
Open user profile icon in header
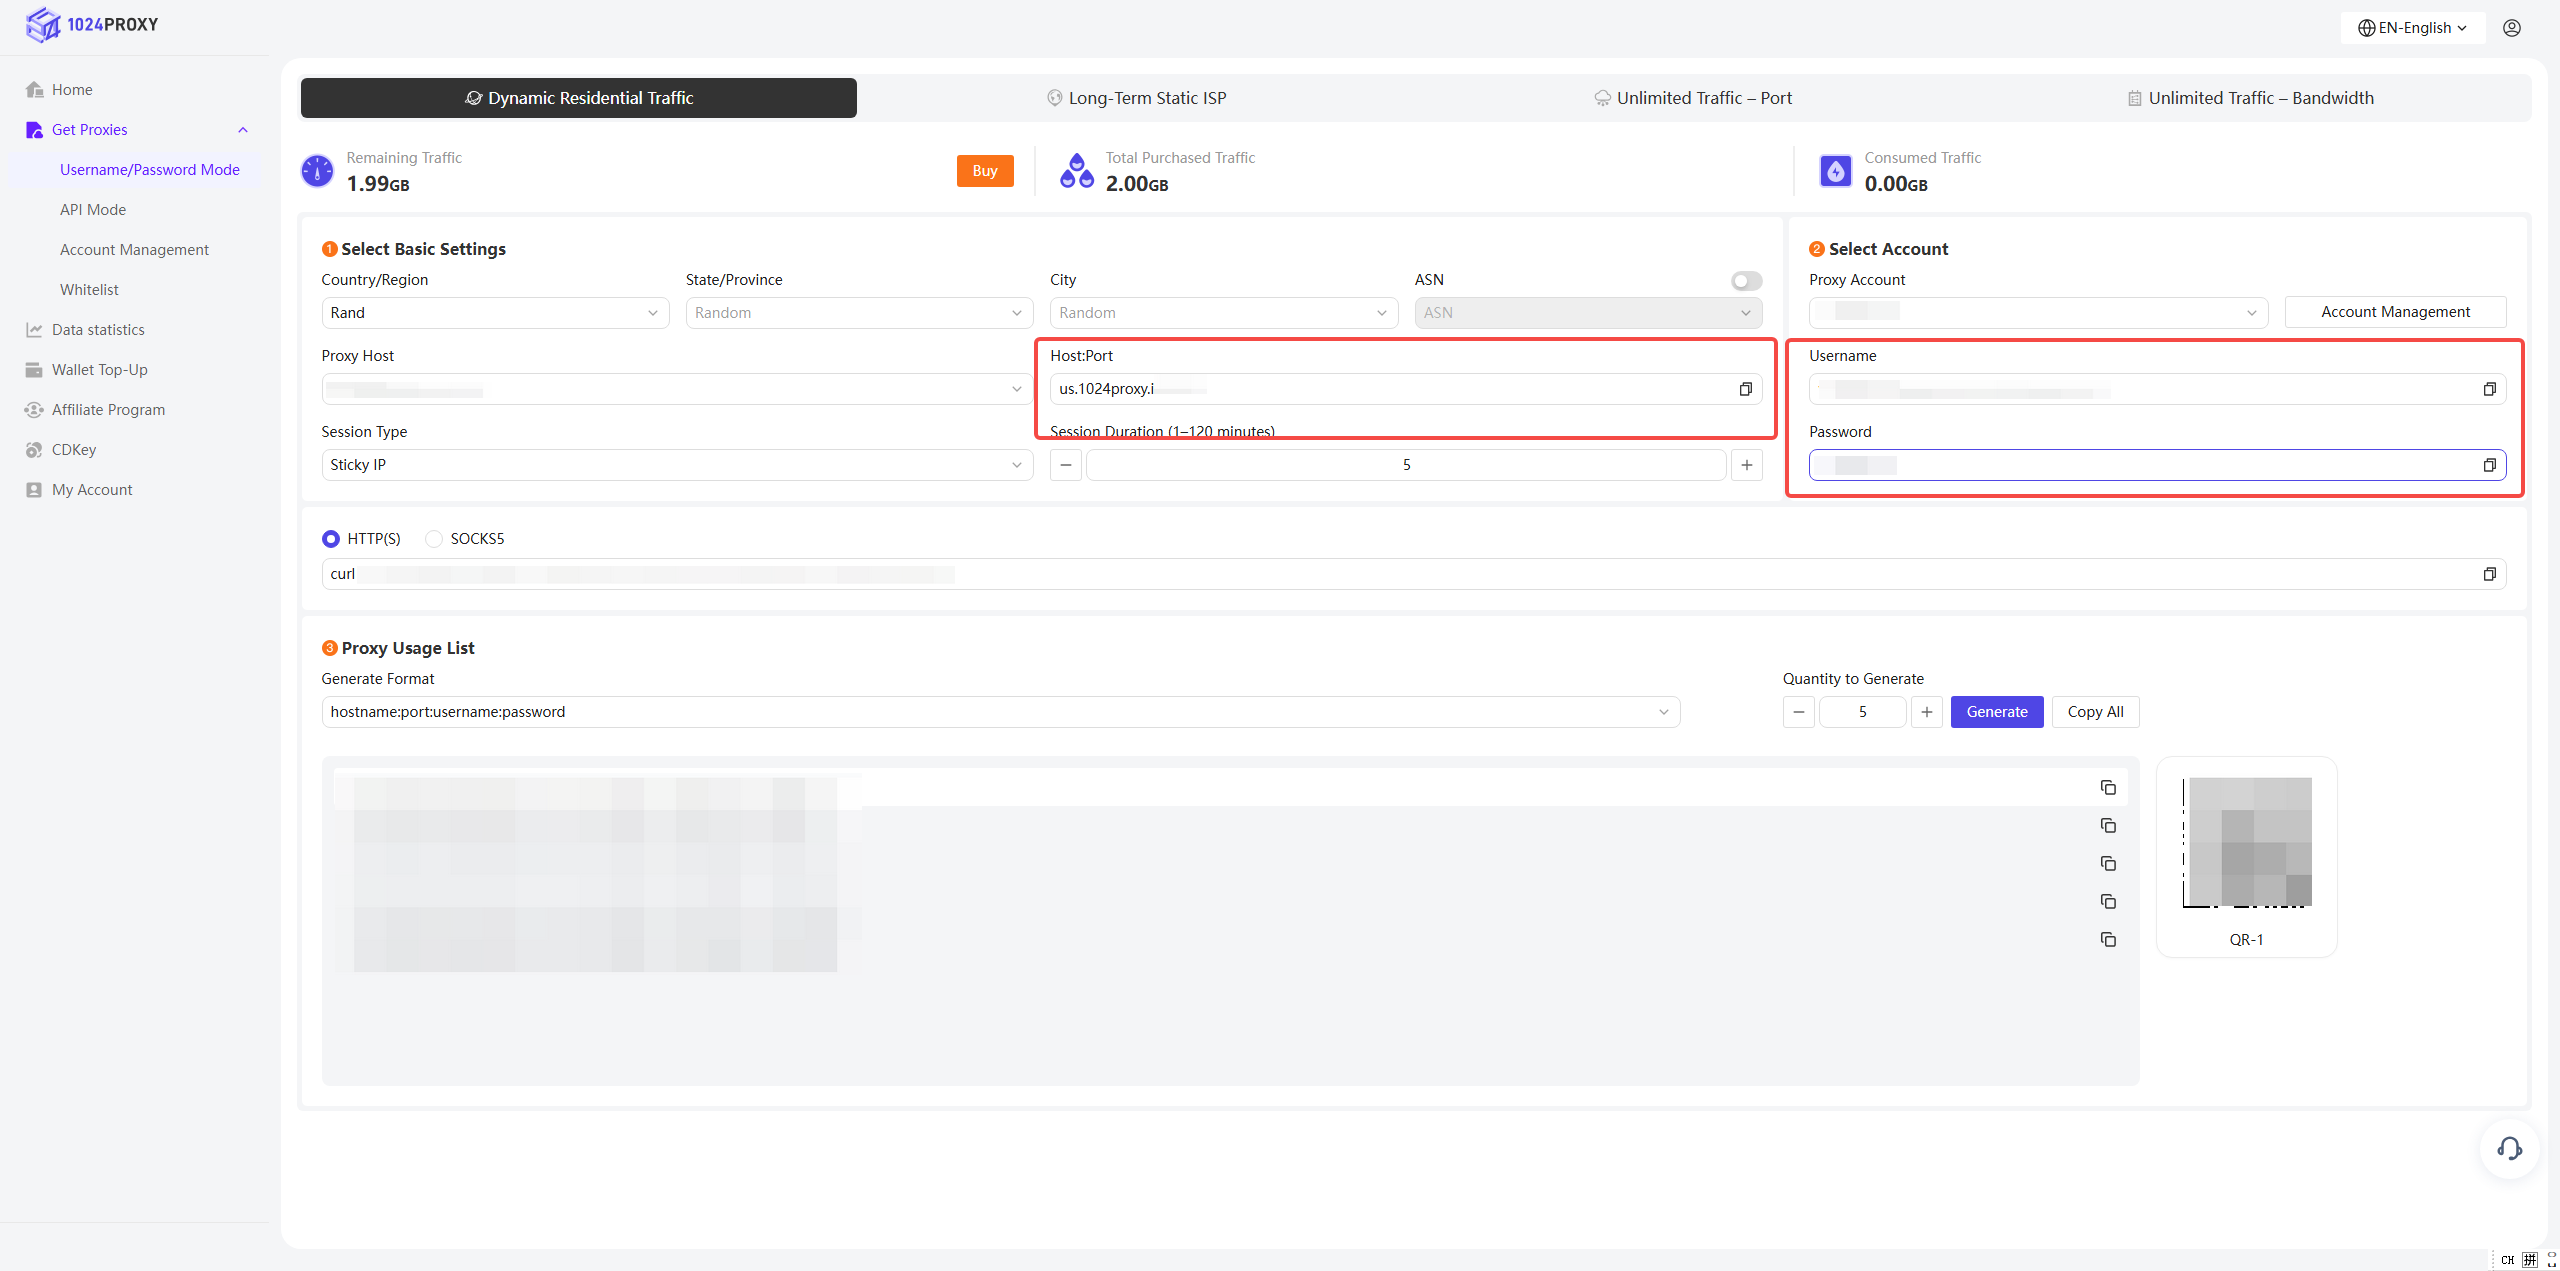2511,28
